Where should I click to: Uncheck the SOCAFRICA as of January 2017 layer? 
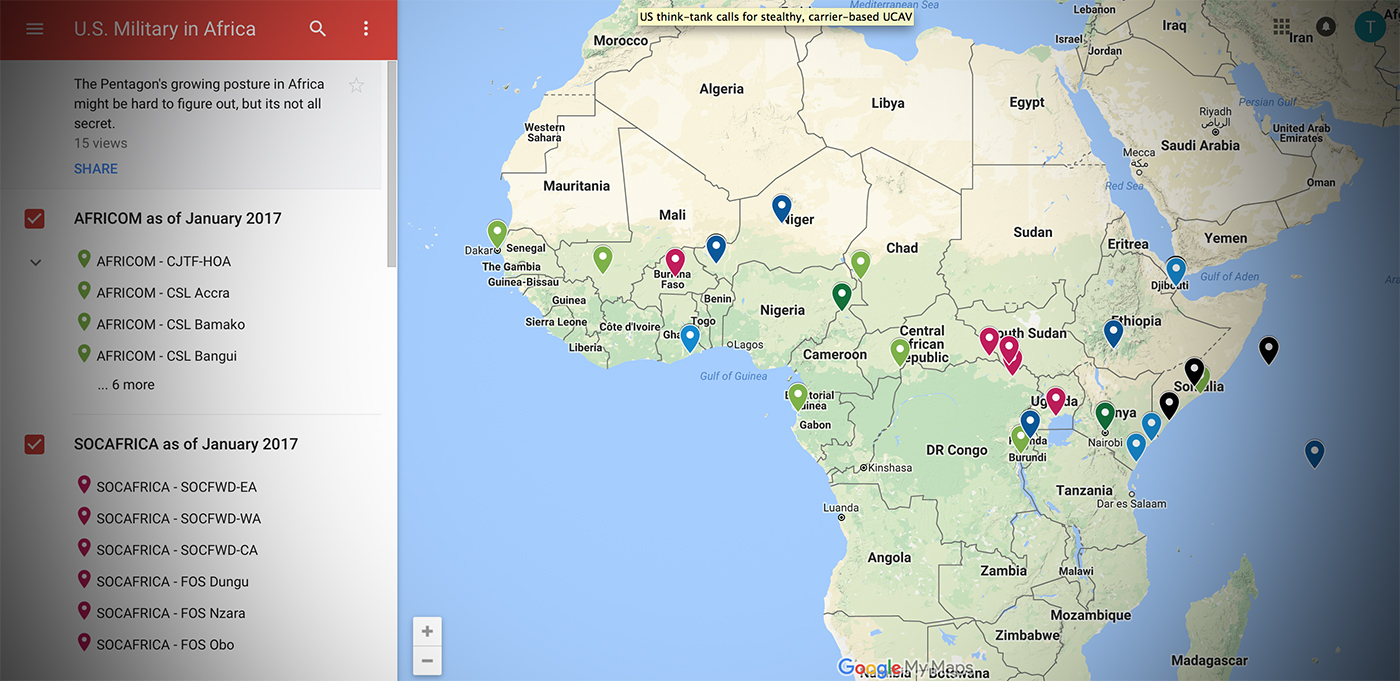click(x=35, y=444)
